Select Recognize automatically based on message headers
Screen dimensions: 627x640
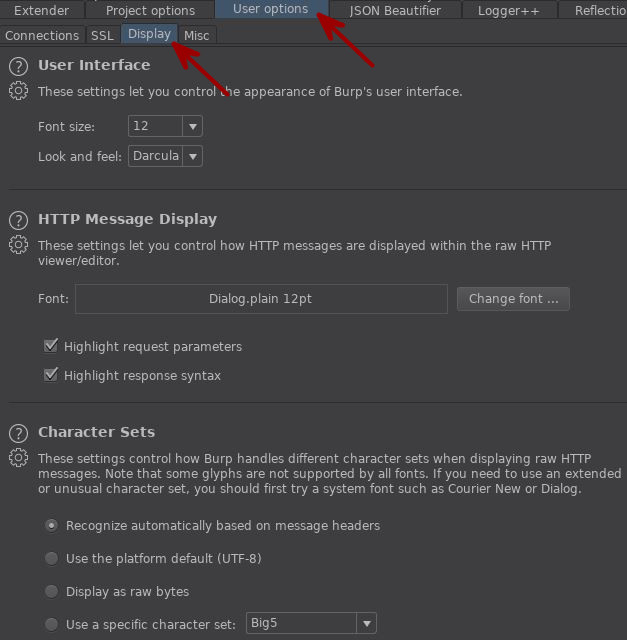pos(51,525)
